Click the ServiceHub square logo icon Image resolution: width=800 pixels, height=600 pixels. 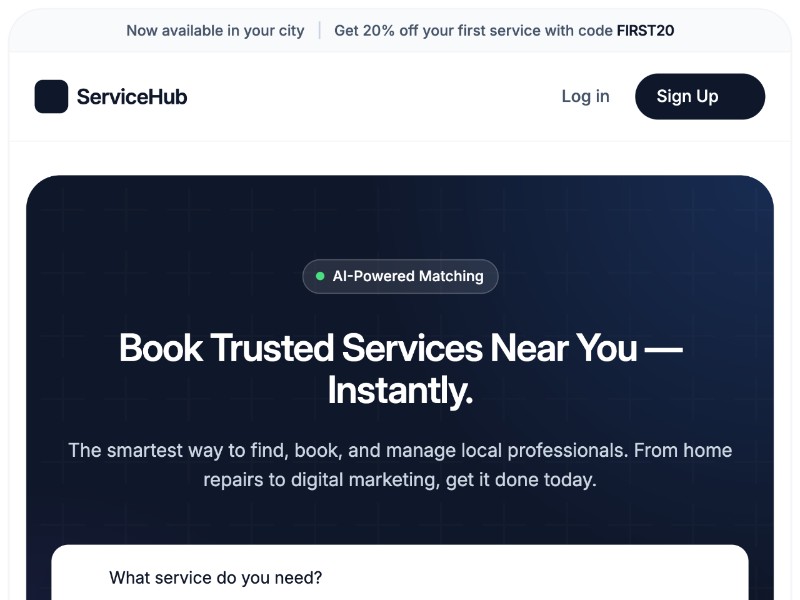coord(51,96)
